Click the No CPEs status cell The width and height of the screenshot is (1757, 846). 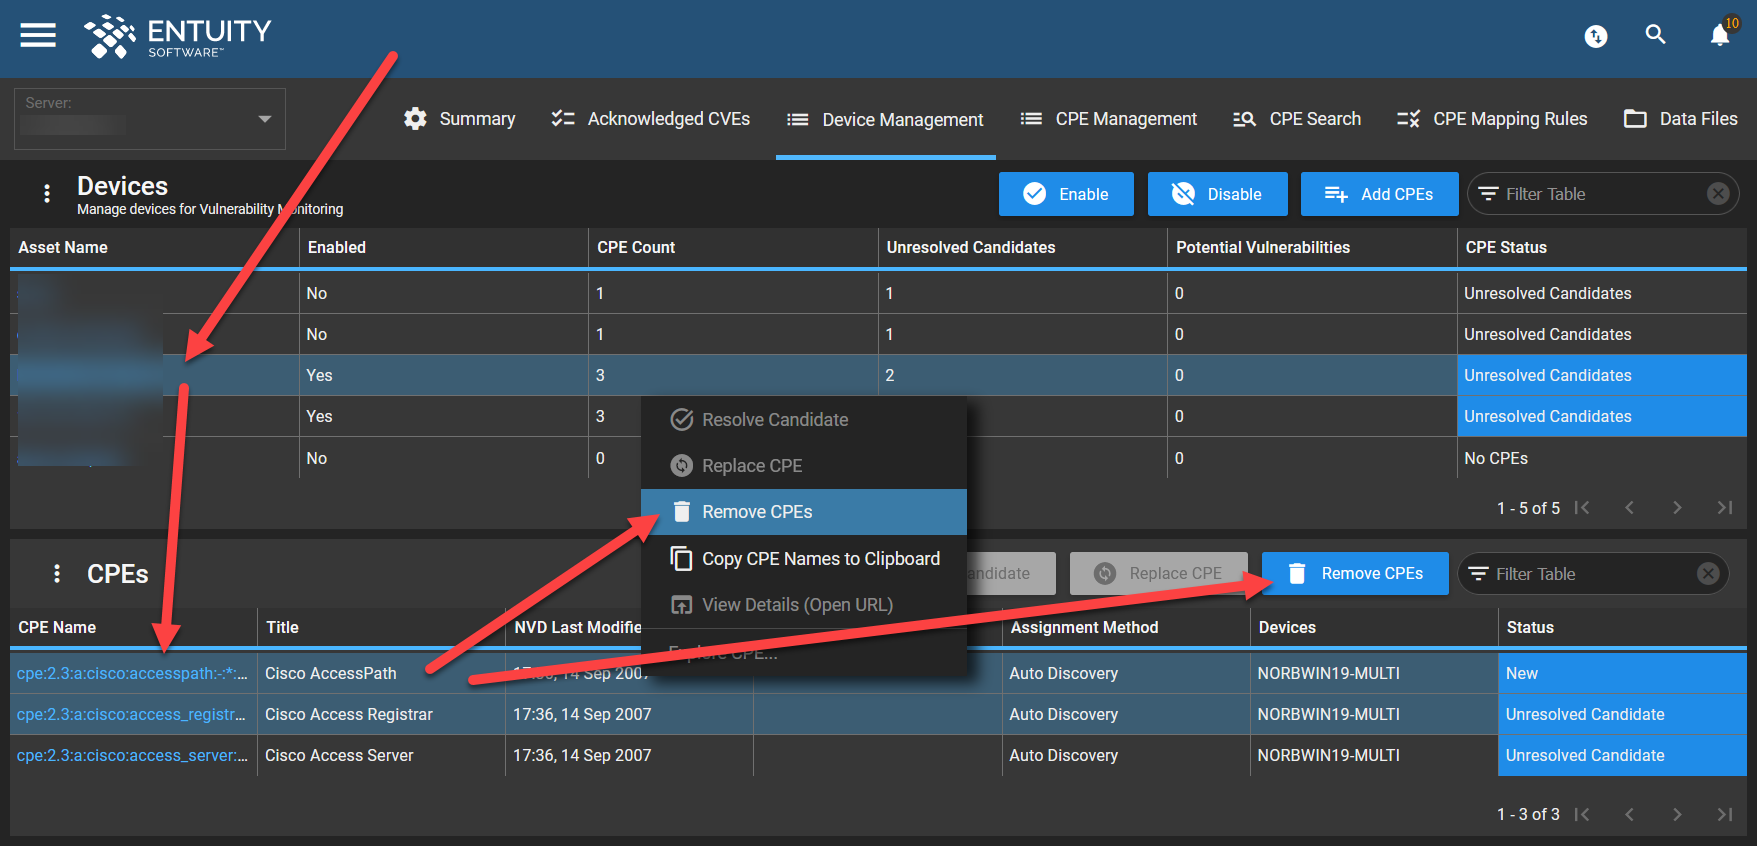[x=1602, y=458]
